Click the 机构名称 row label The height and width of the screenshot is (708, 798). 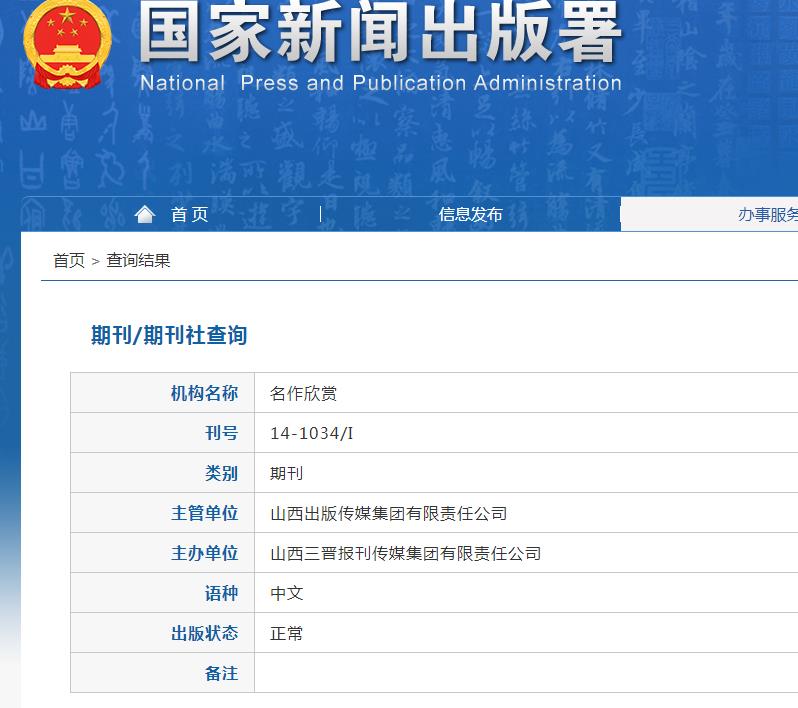pos(205,393)
